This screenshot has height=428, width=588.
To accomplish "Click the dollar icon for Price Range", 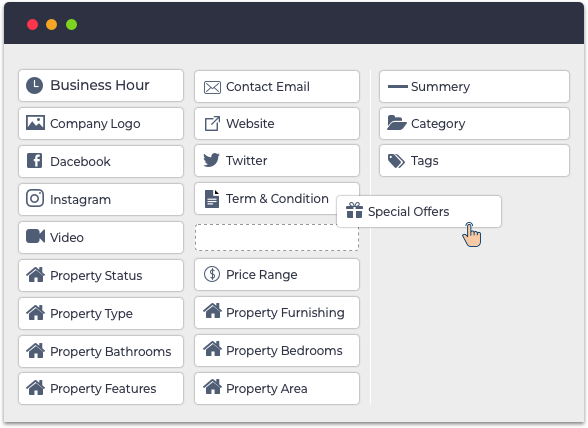I will pos(212,274).
